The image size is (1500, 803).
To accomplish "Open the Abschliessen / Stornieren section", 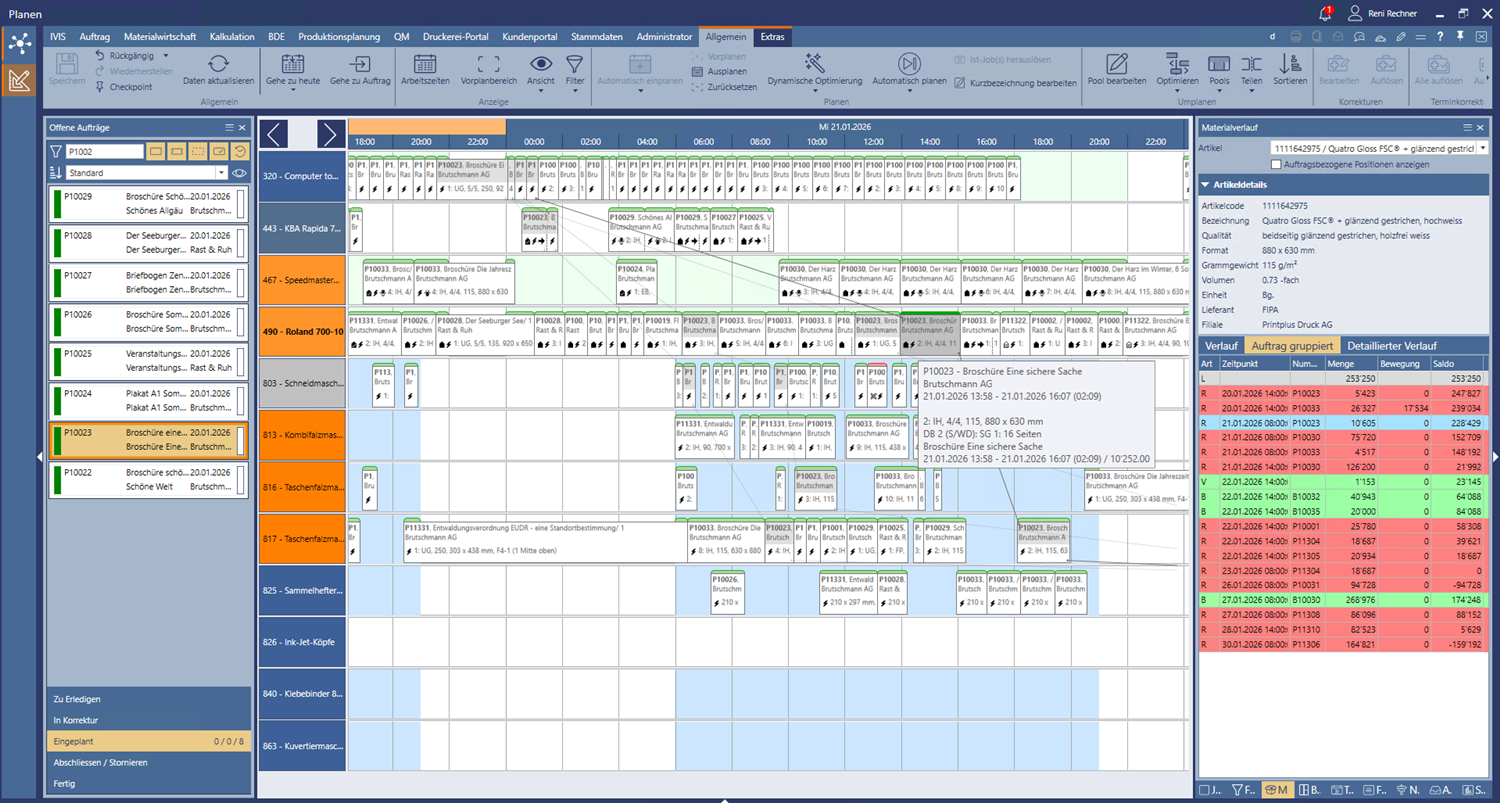I will 100,762.
